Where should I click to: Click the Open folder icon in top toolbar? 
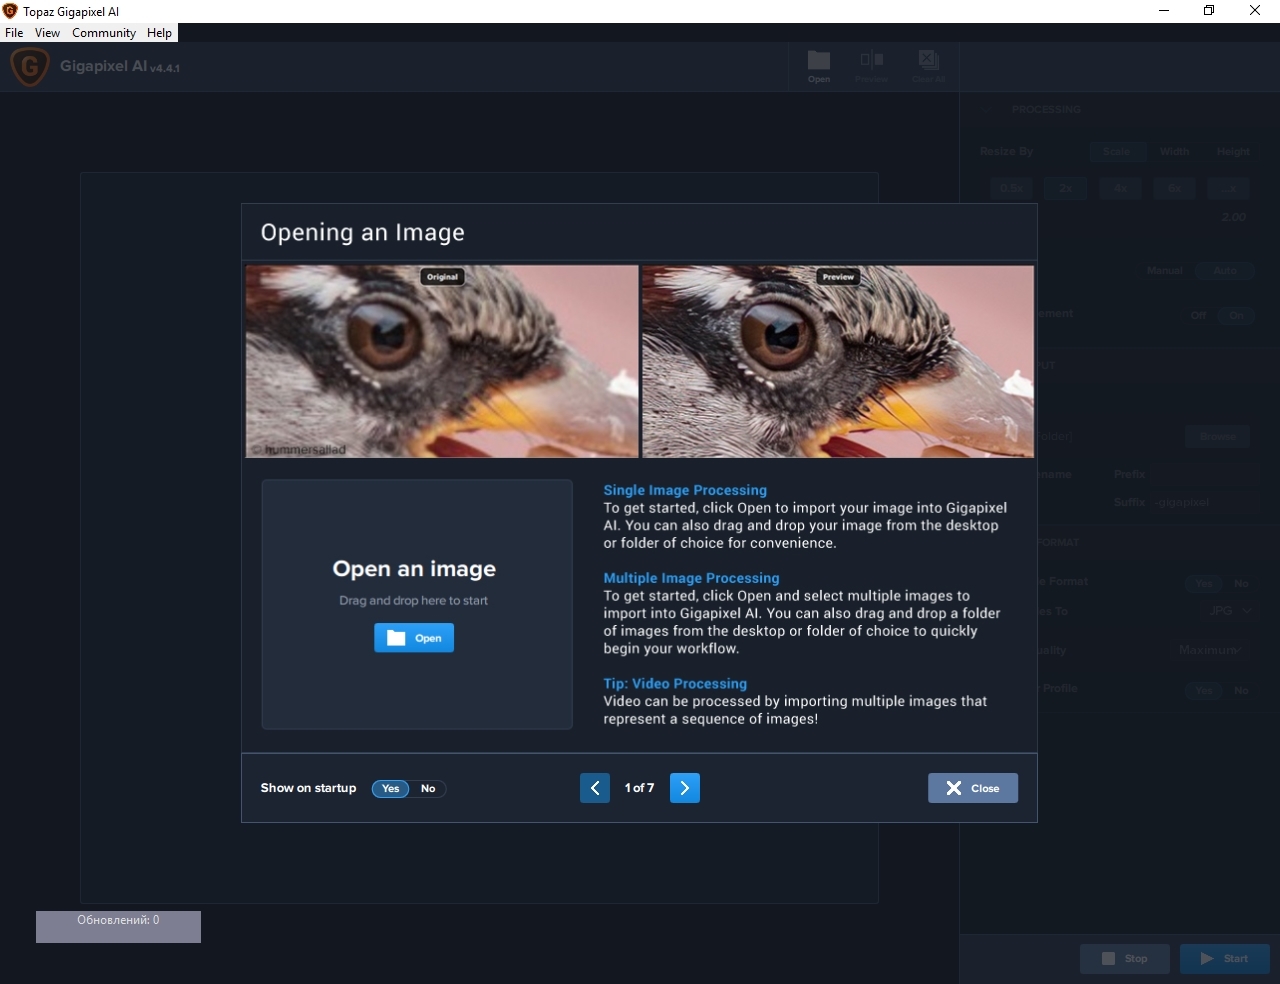coord(819,66)
